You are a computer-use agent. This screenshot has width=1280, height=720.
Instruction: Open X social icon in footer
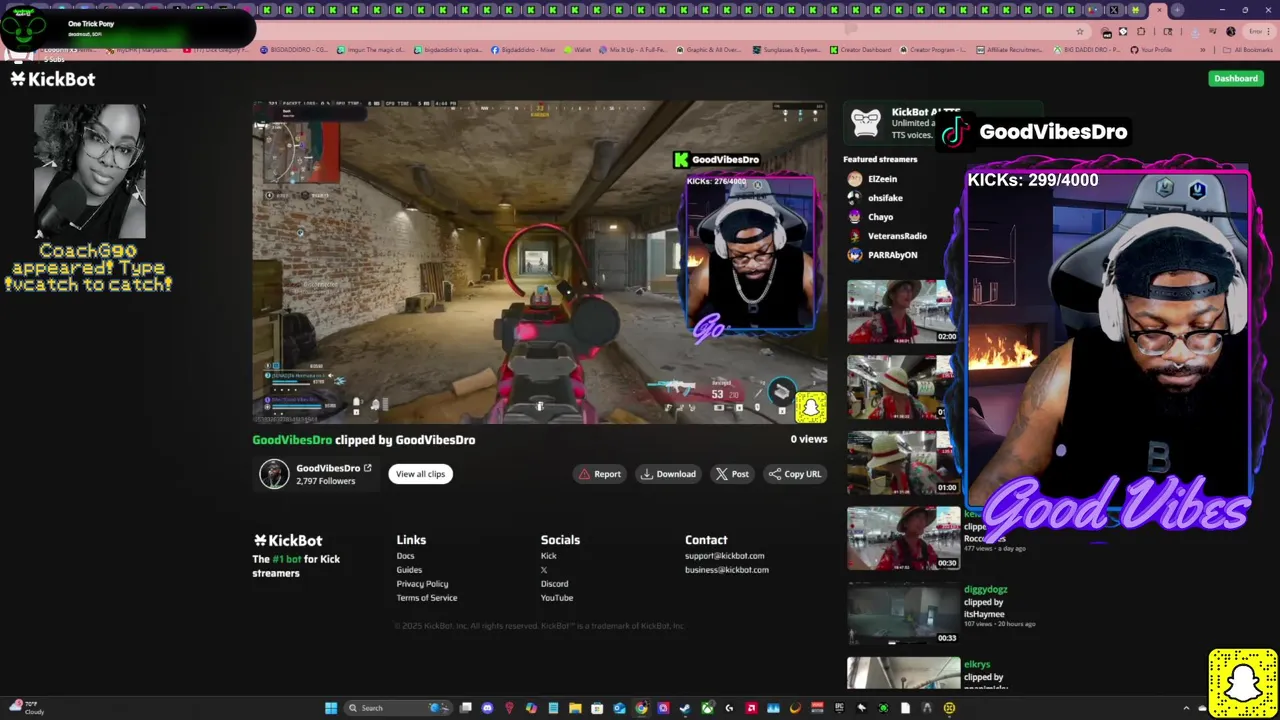pyautogui.click(x=544, y=570)
